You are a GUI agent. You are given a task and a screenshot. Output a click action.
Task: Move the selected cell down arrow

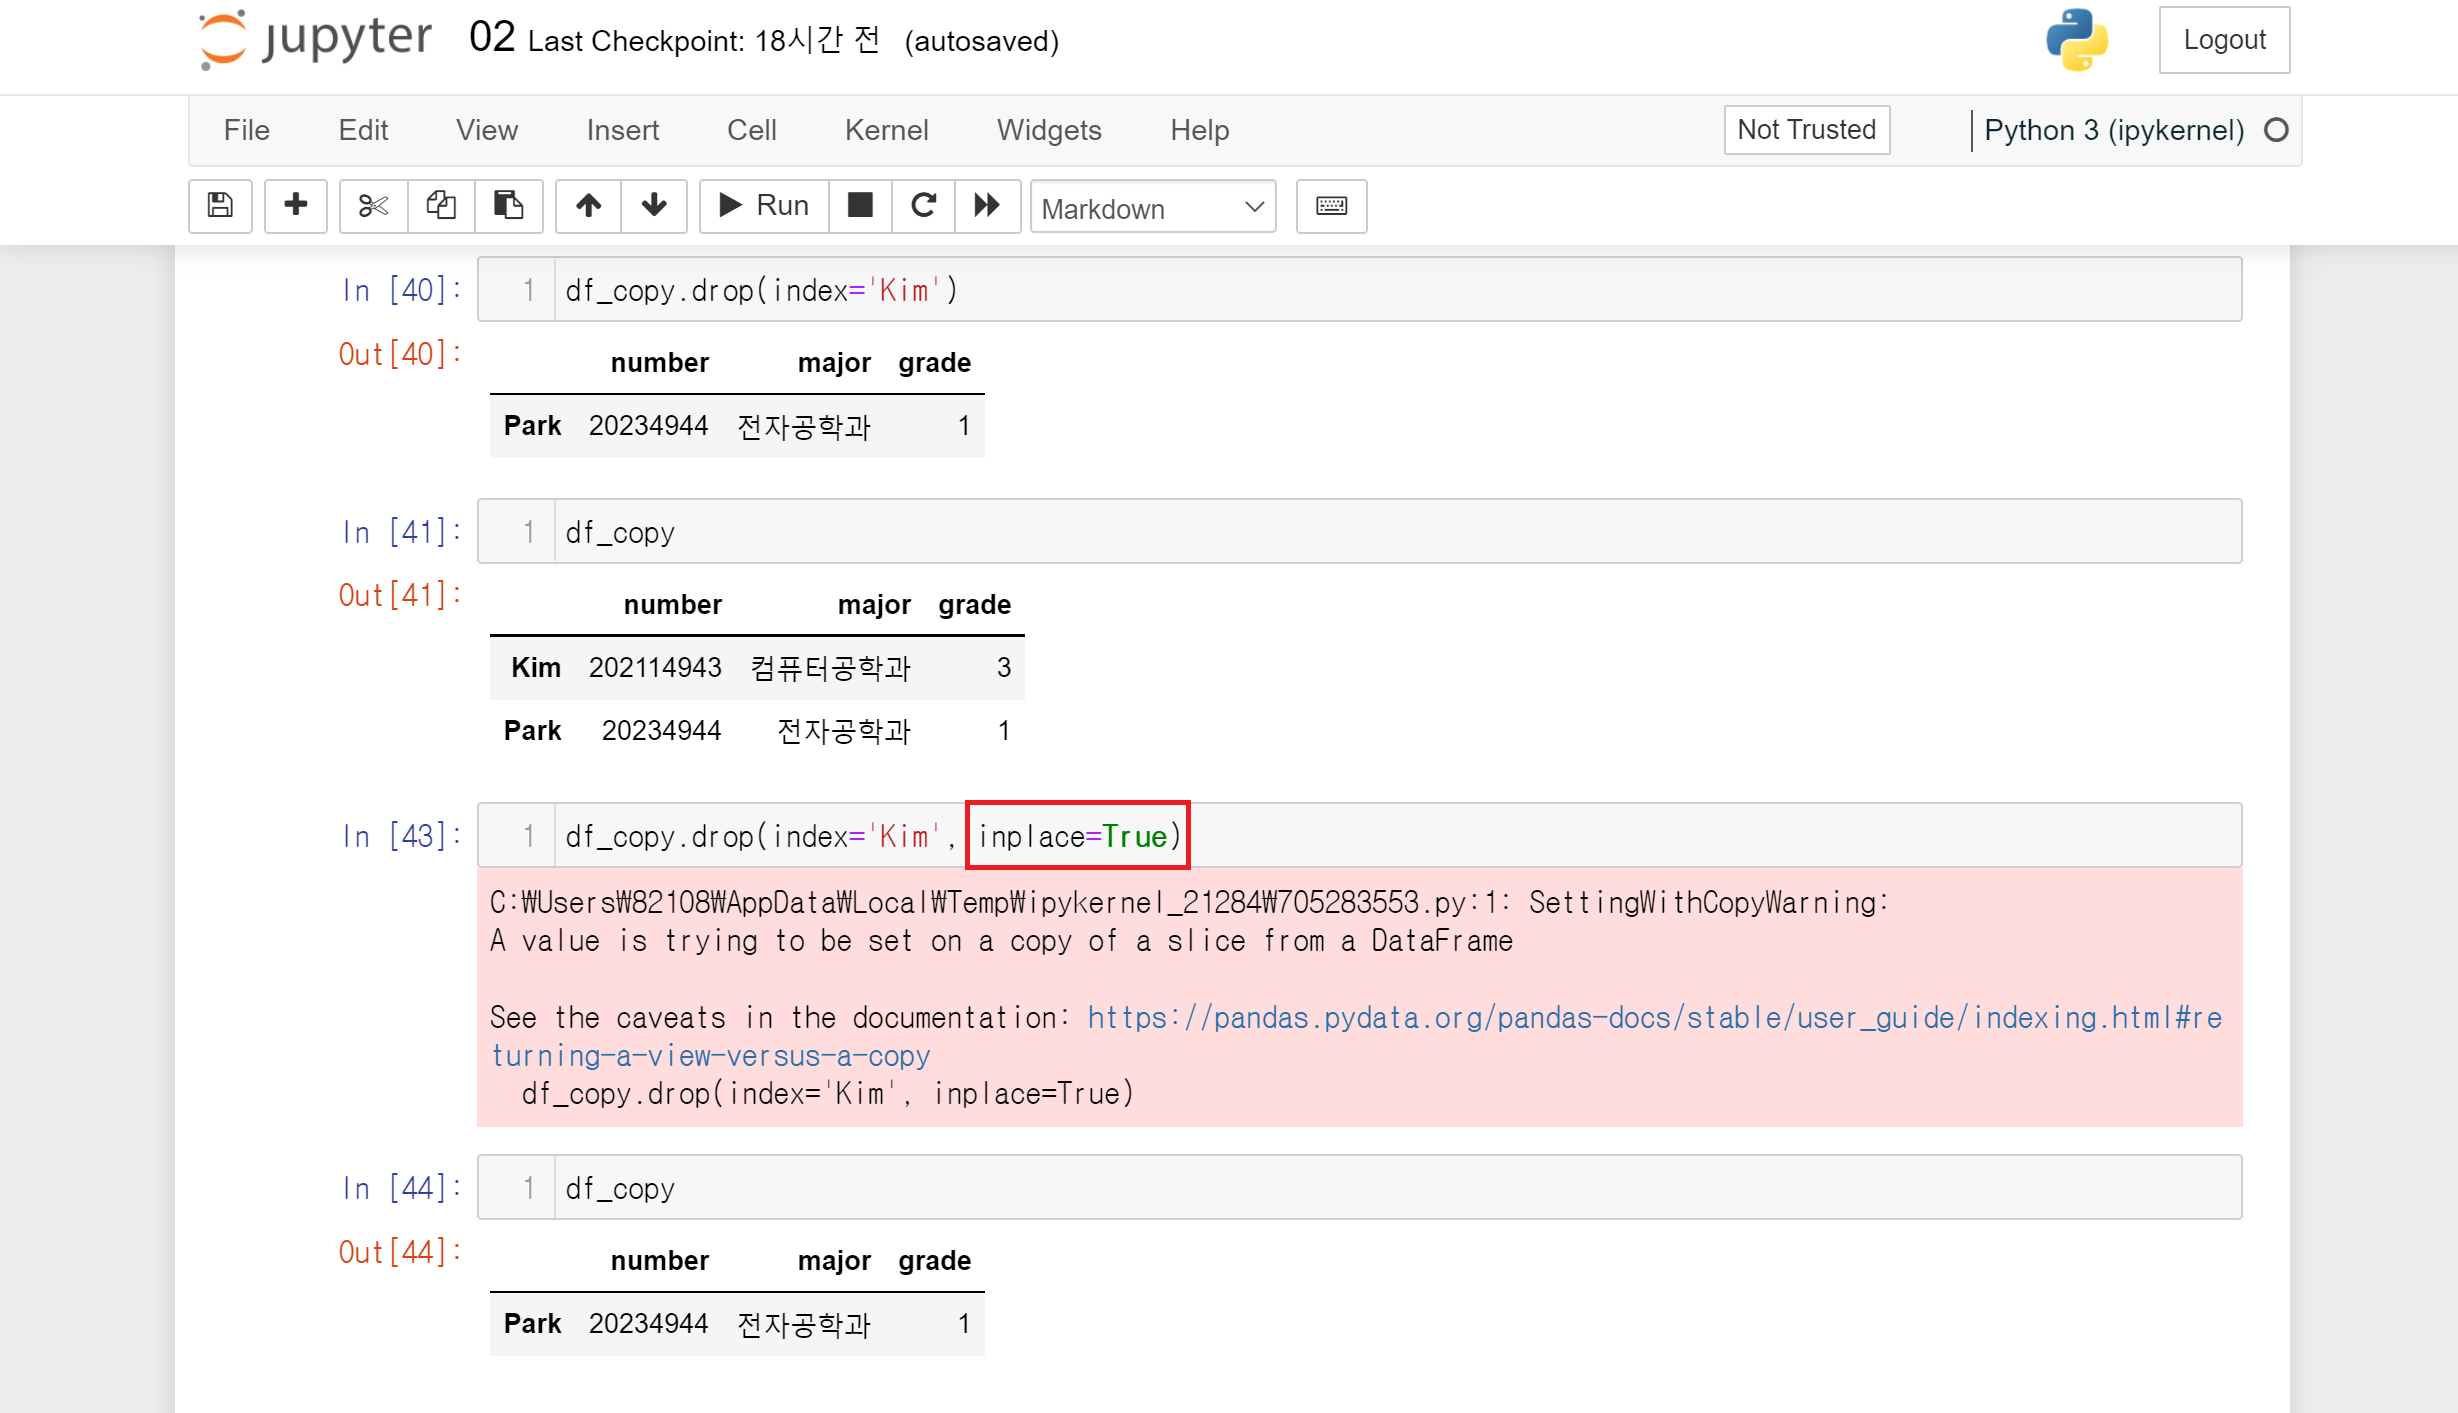tap(654, 206)
